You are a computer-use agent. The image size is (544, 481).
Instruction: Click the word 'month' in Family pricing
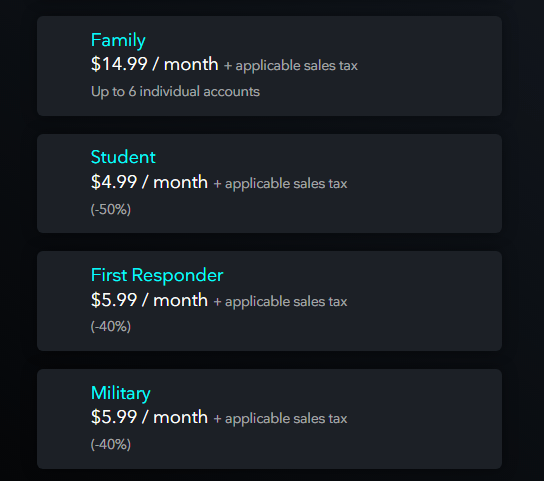coord(191,64)
